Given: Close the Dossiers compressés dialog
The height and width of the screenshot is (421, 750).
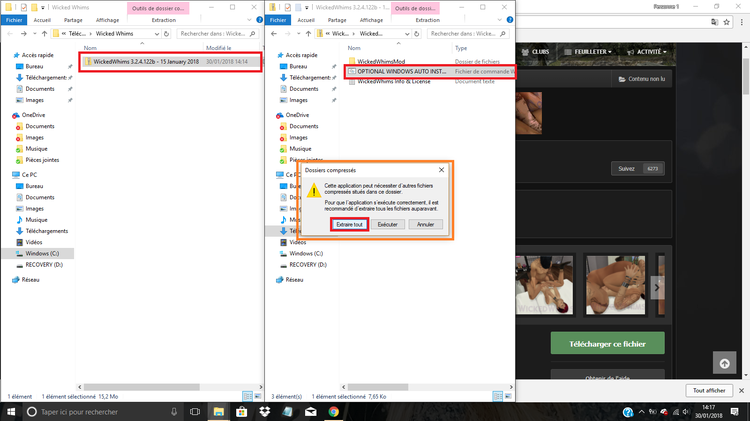Looking at the screenshot, I should (441, 170).
